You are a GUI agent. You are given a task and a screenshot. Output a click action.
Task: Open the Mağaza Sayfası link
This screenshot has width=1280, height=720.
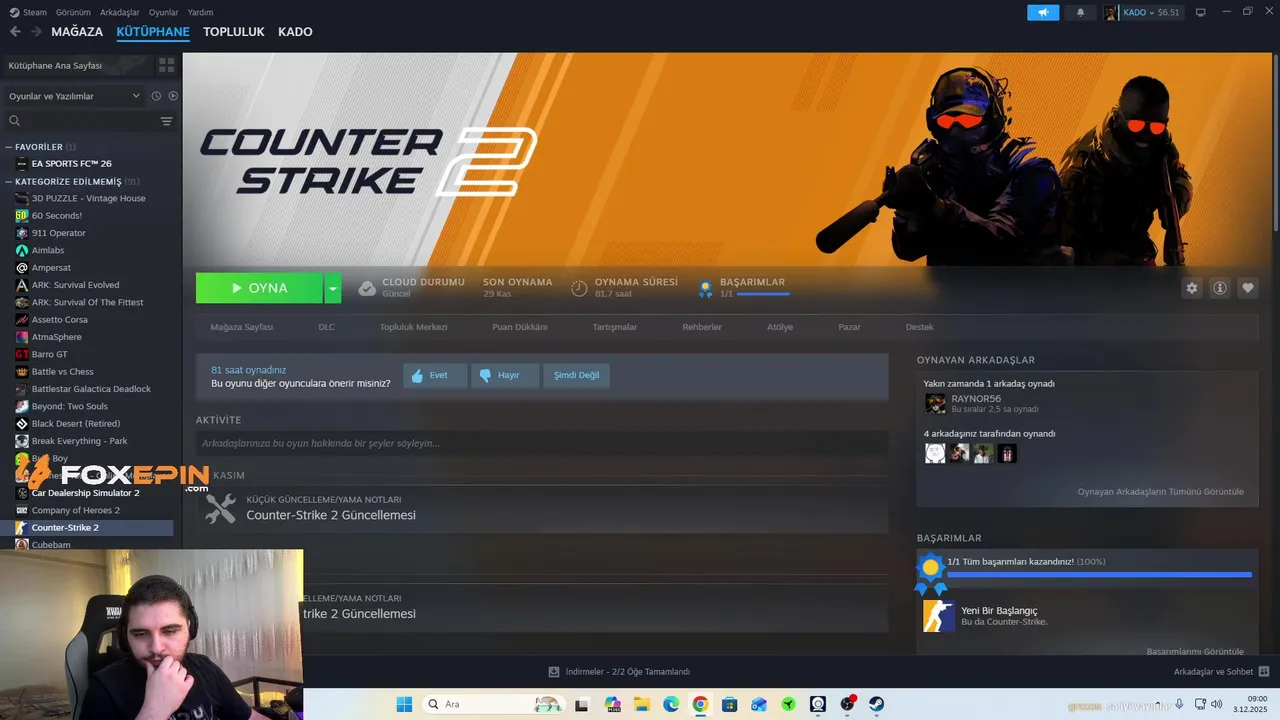tap(242, 327)
